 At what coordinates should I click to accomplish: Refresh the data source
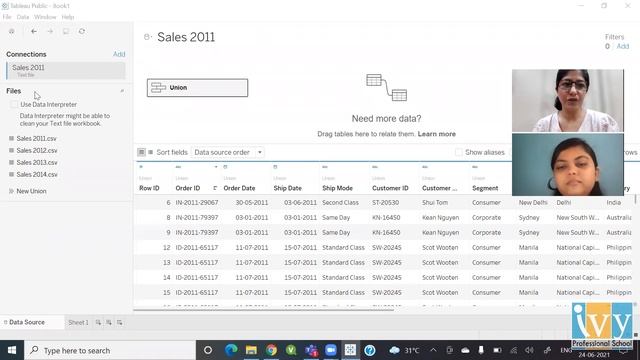tap(82, 31)
